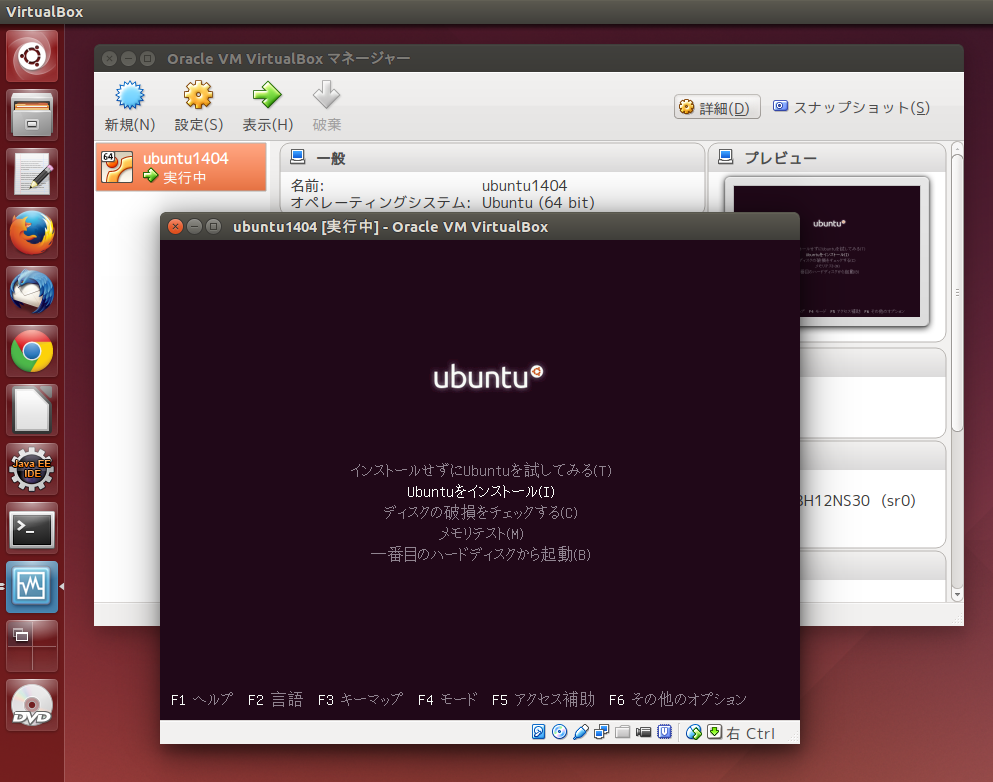Open the Terminal launcher icon
The height and width of the screenshot is (782, 993).
pos(32,528)
